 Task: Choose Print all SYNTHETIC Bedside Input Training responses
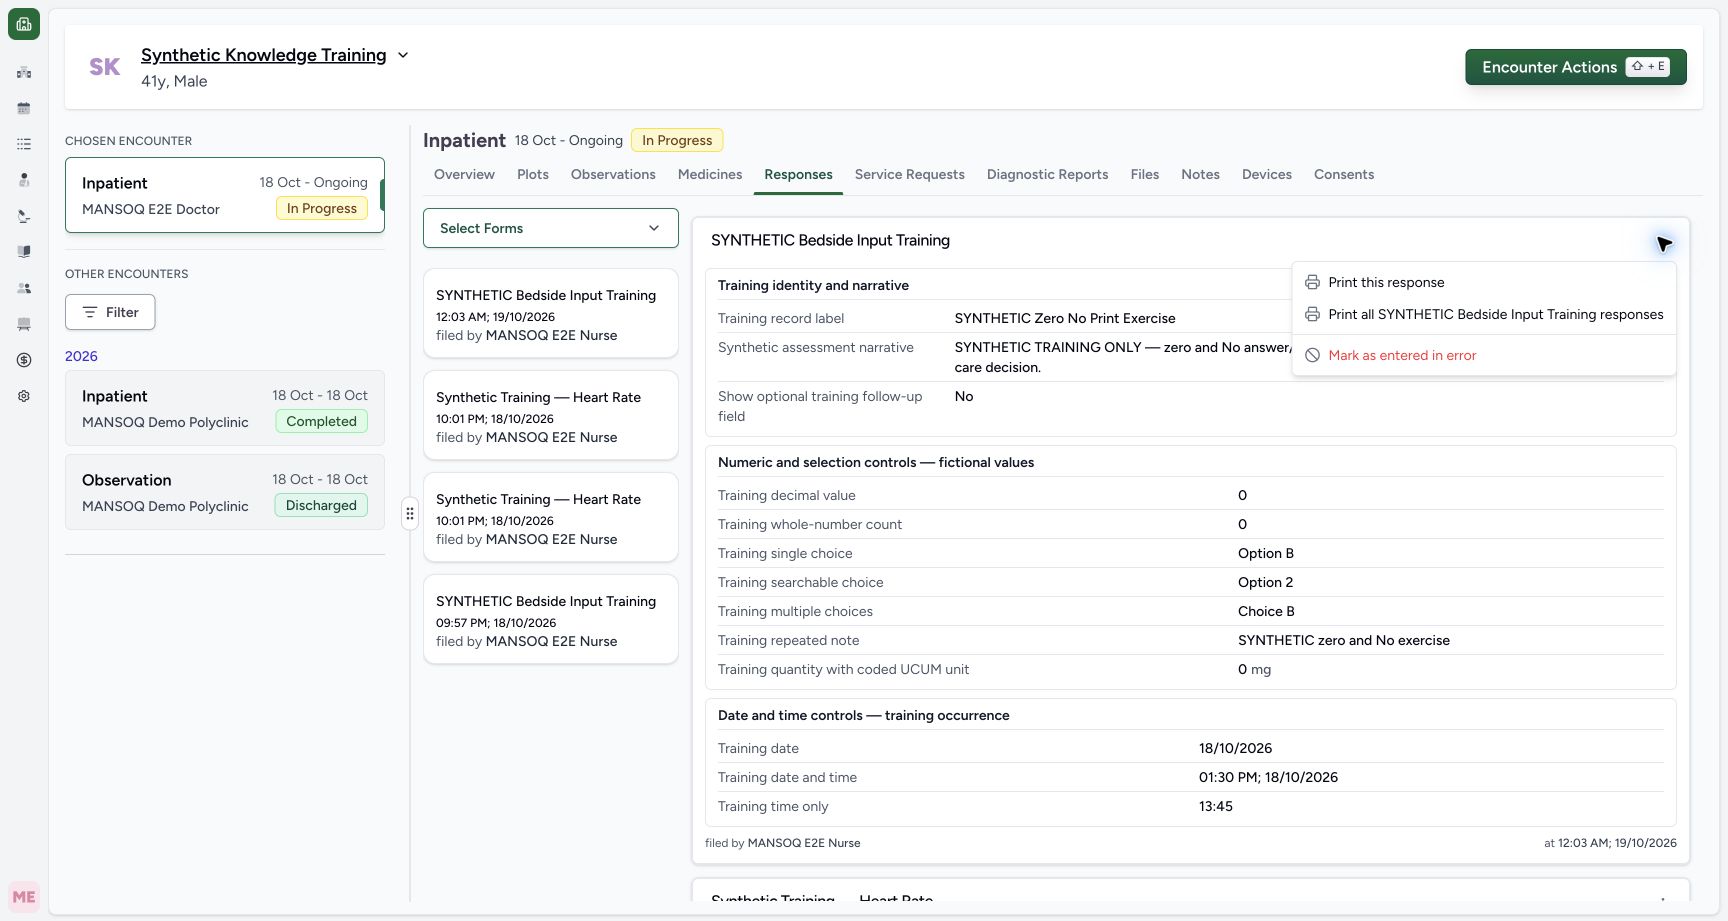pyautogui.click(x=1484, y=315)
